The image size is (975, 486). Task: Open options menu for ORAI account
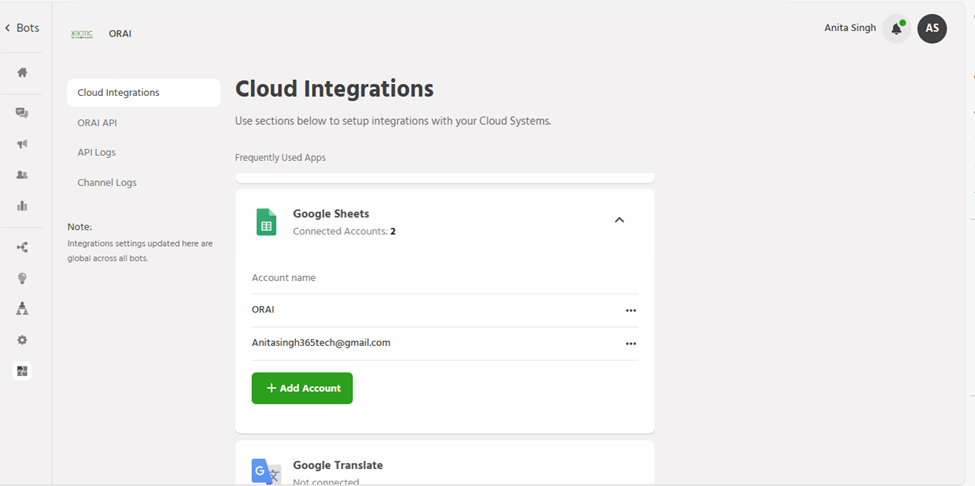(630, 310)
